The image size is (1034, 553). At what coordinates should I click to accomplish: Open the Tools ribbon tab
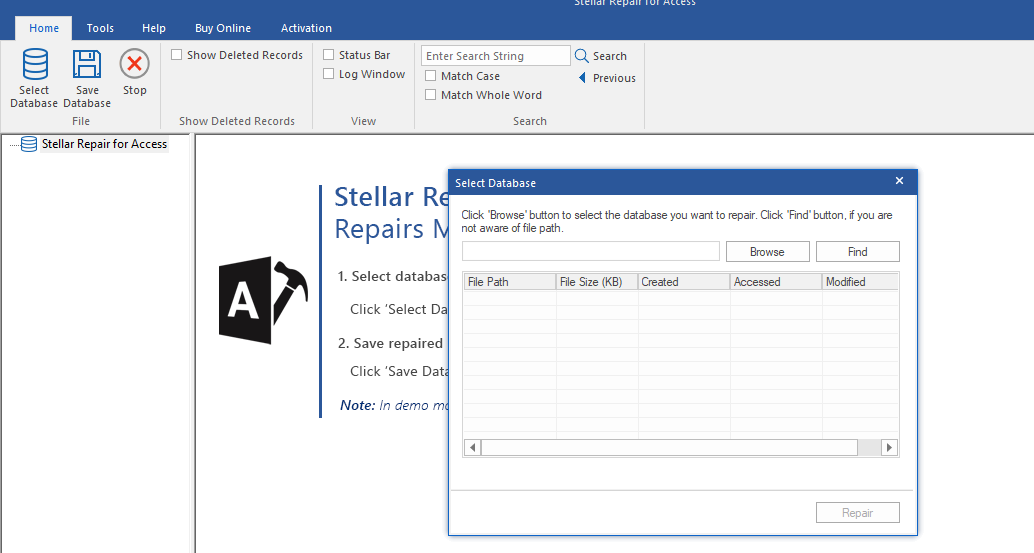(100, 28)
